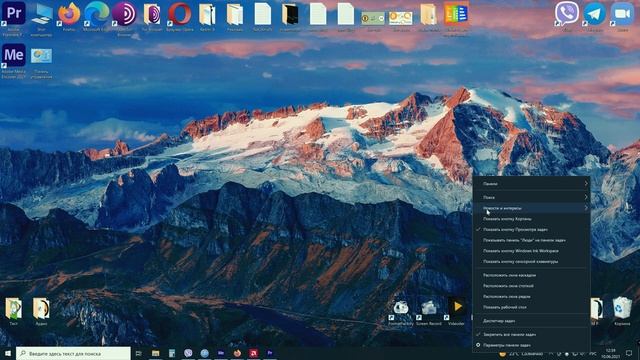
Task: Open the red app icon on the taskbar
Action: [253, 353]
